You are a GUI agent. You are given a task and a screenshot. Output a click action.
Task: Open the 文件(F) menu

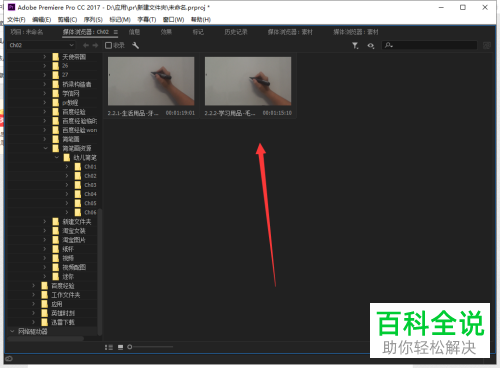(16, 20)
